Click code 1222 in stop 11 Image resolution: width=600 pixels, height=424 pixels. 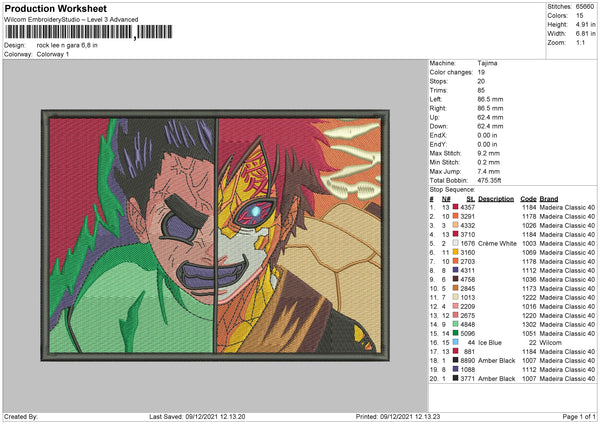coord(529,297)
